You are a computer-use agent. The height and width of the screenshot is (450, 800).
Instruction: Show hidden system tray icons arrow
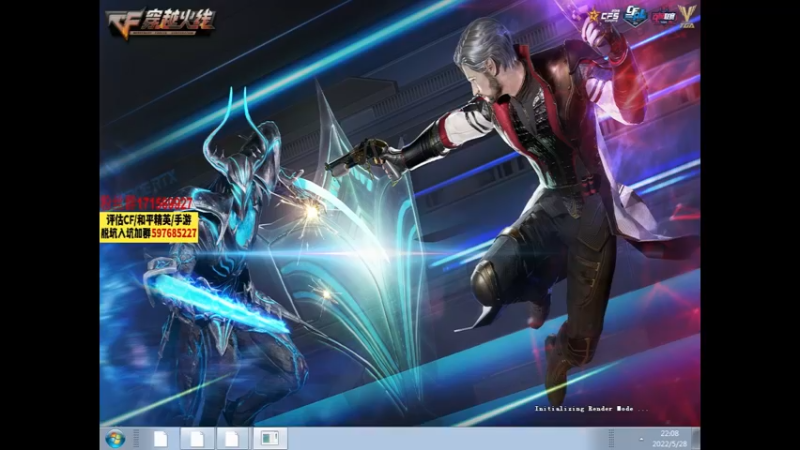pyautogui.click(x=641, y=439)
